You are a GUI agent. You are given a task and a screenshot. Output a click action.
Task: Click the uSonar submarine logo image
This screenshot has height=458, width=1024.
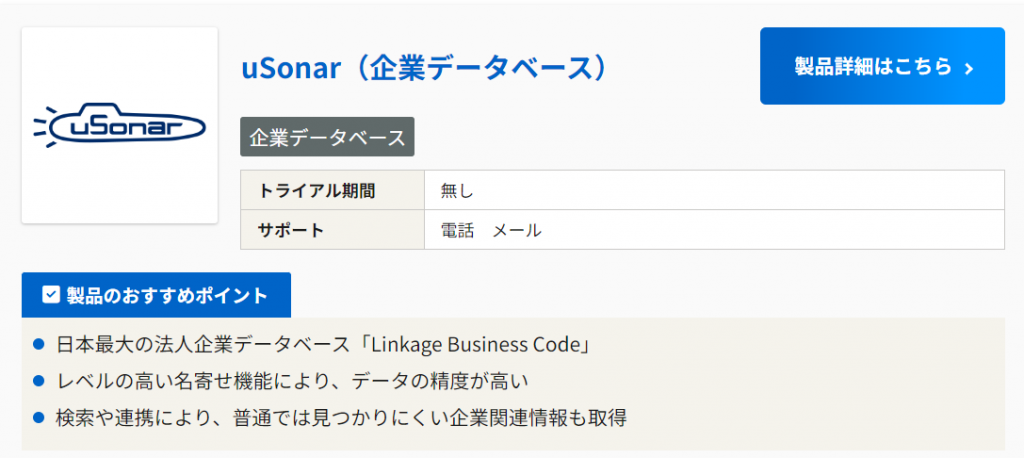(119, 125)
